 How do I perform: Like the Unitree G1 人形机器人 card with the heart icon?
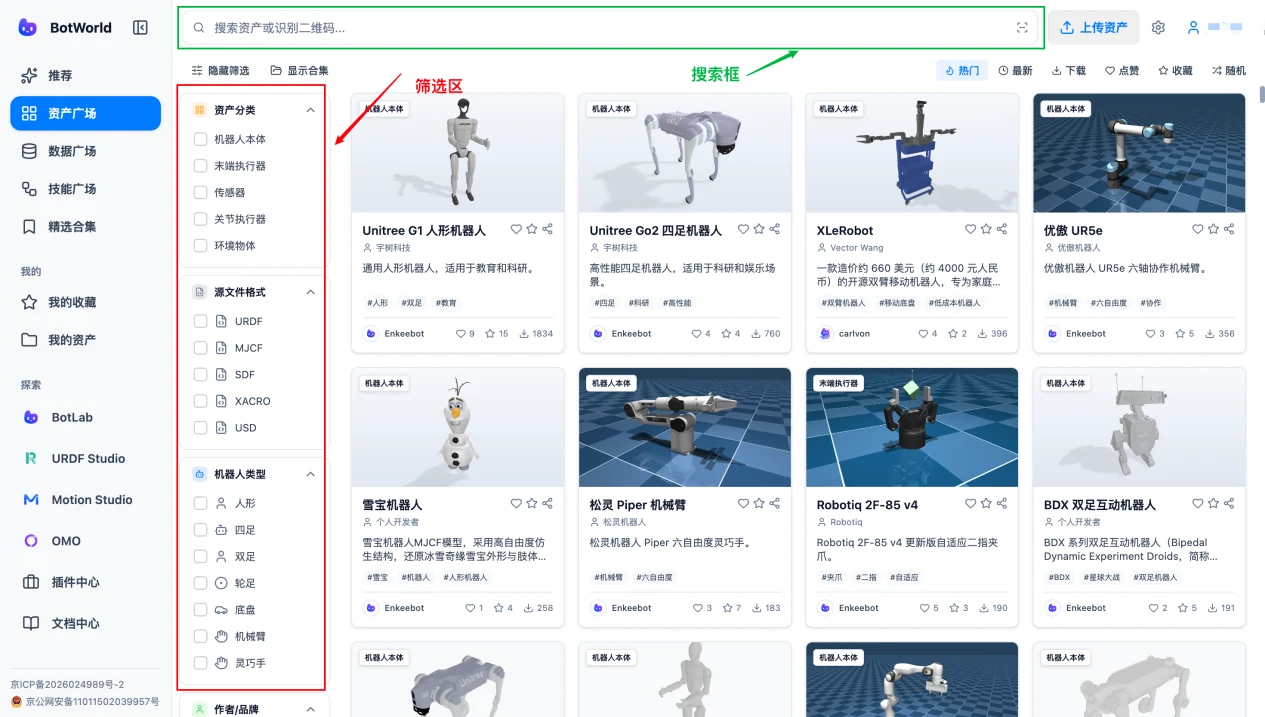click(x=516, y=229)
